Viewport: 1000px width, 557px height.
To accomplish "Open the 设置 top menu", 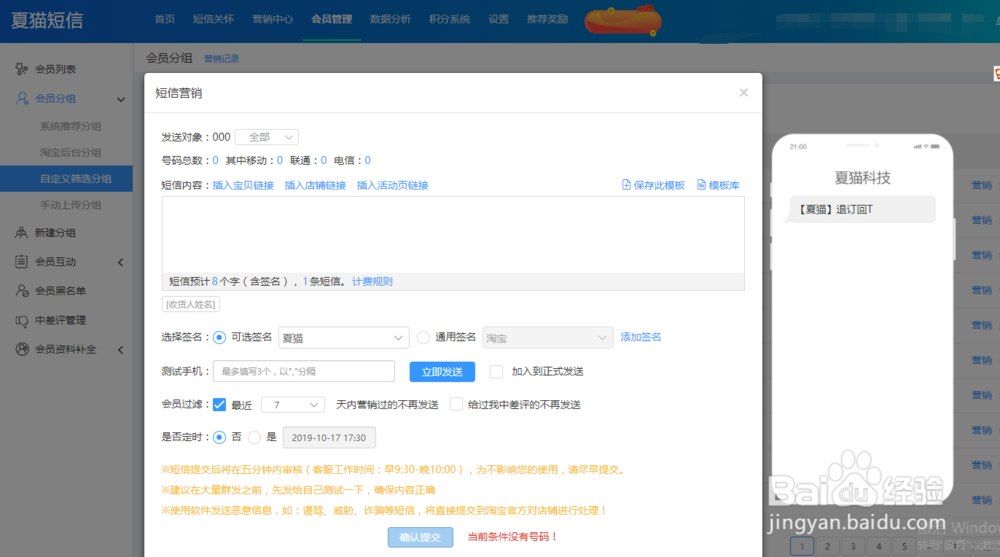I will (499, 19).
